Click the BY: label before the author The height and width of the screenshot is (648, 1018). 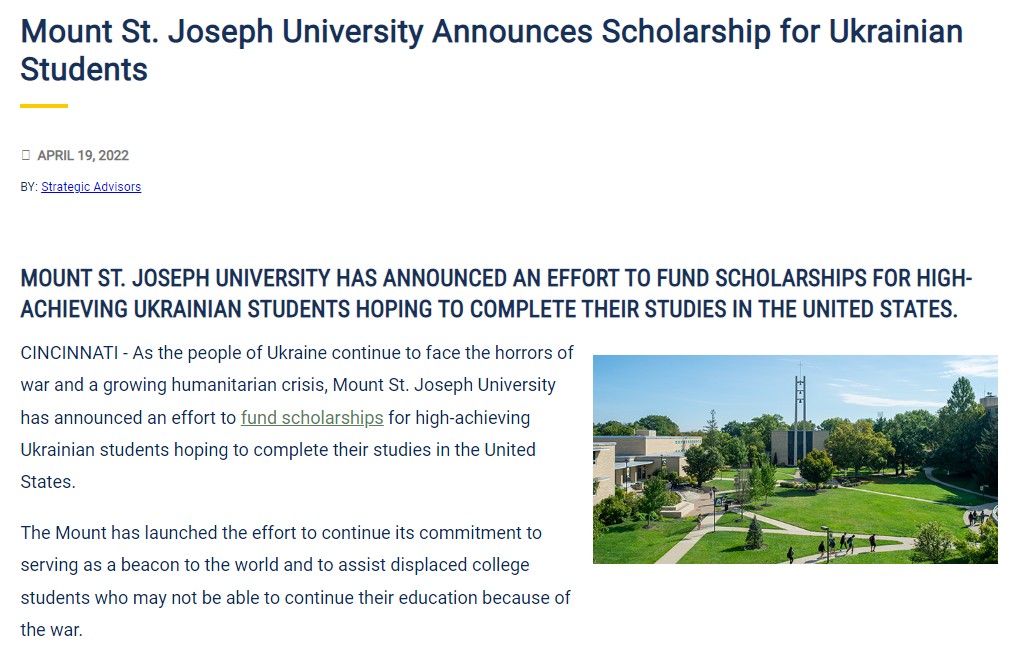[x=29, y=187]
